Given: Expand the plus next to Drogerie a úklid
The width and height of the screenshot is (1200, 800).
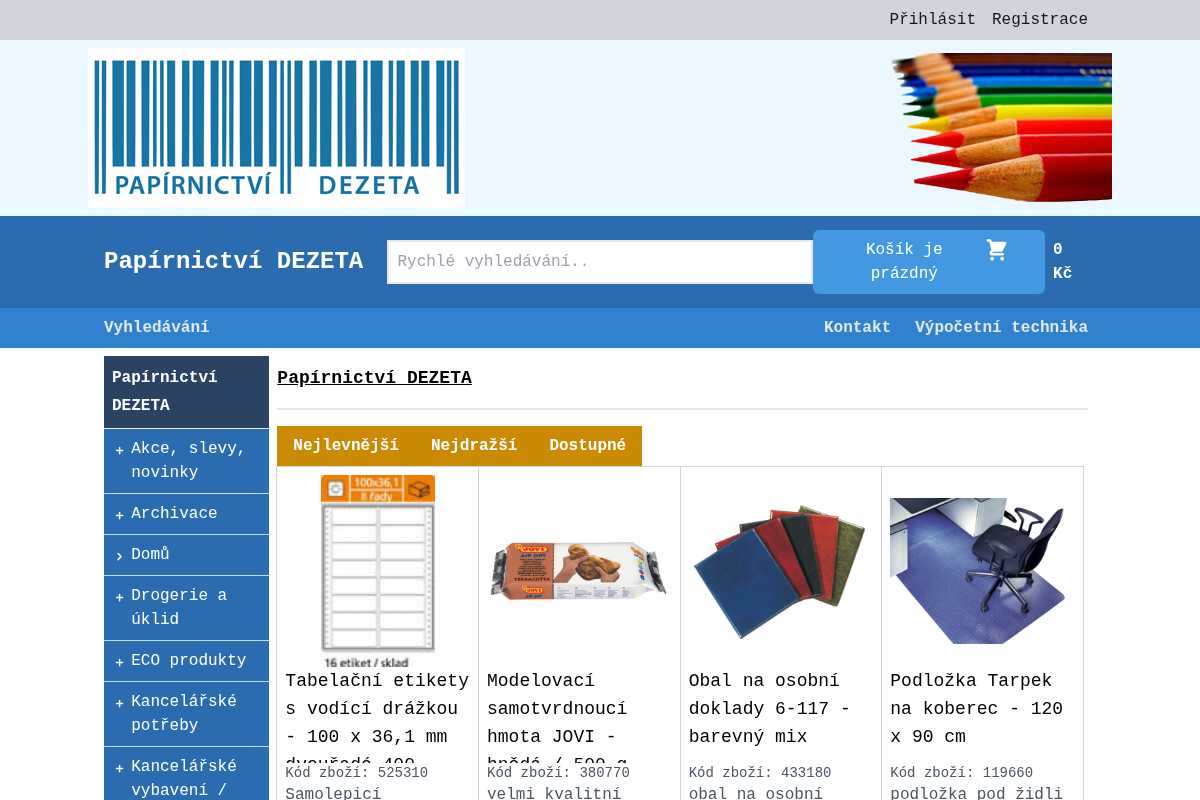Looking at the screenshot, I should tap(119, 597).
